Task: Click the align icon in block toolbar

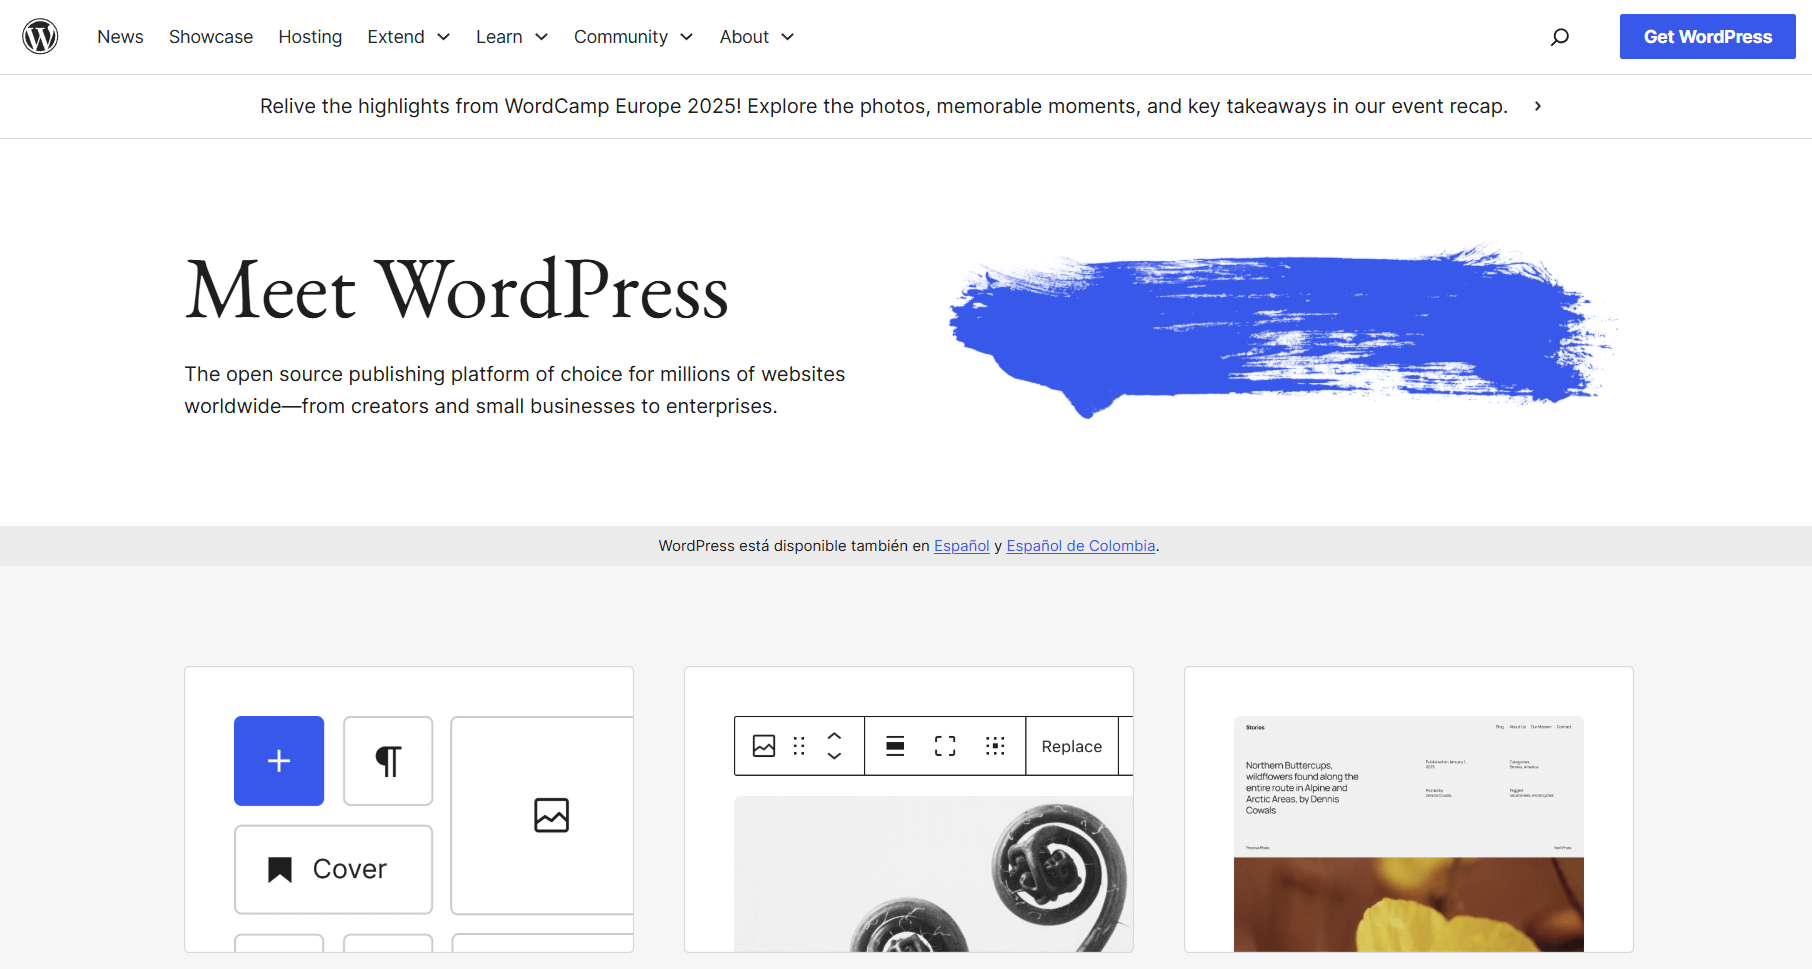Action: [x=895, y=746]
